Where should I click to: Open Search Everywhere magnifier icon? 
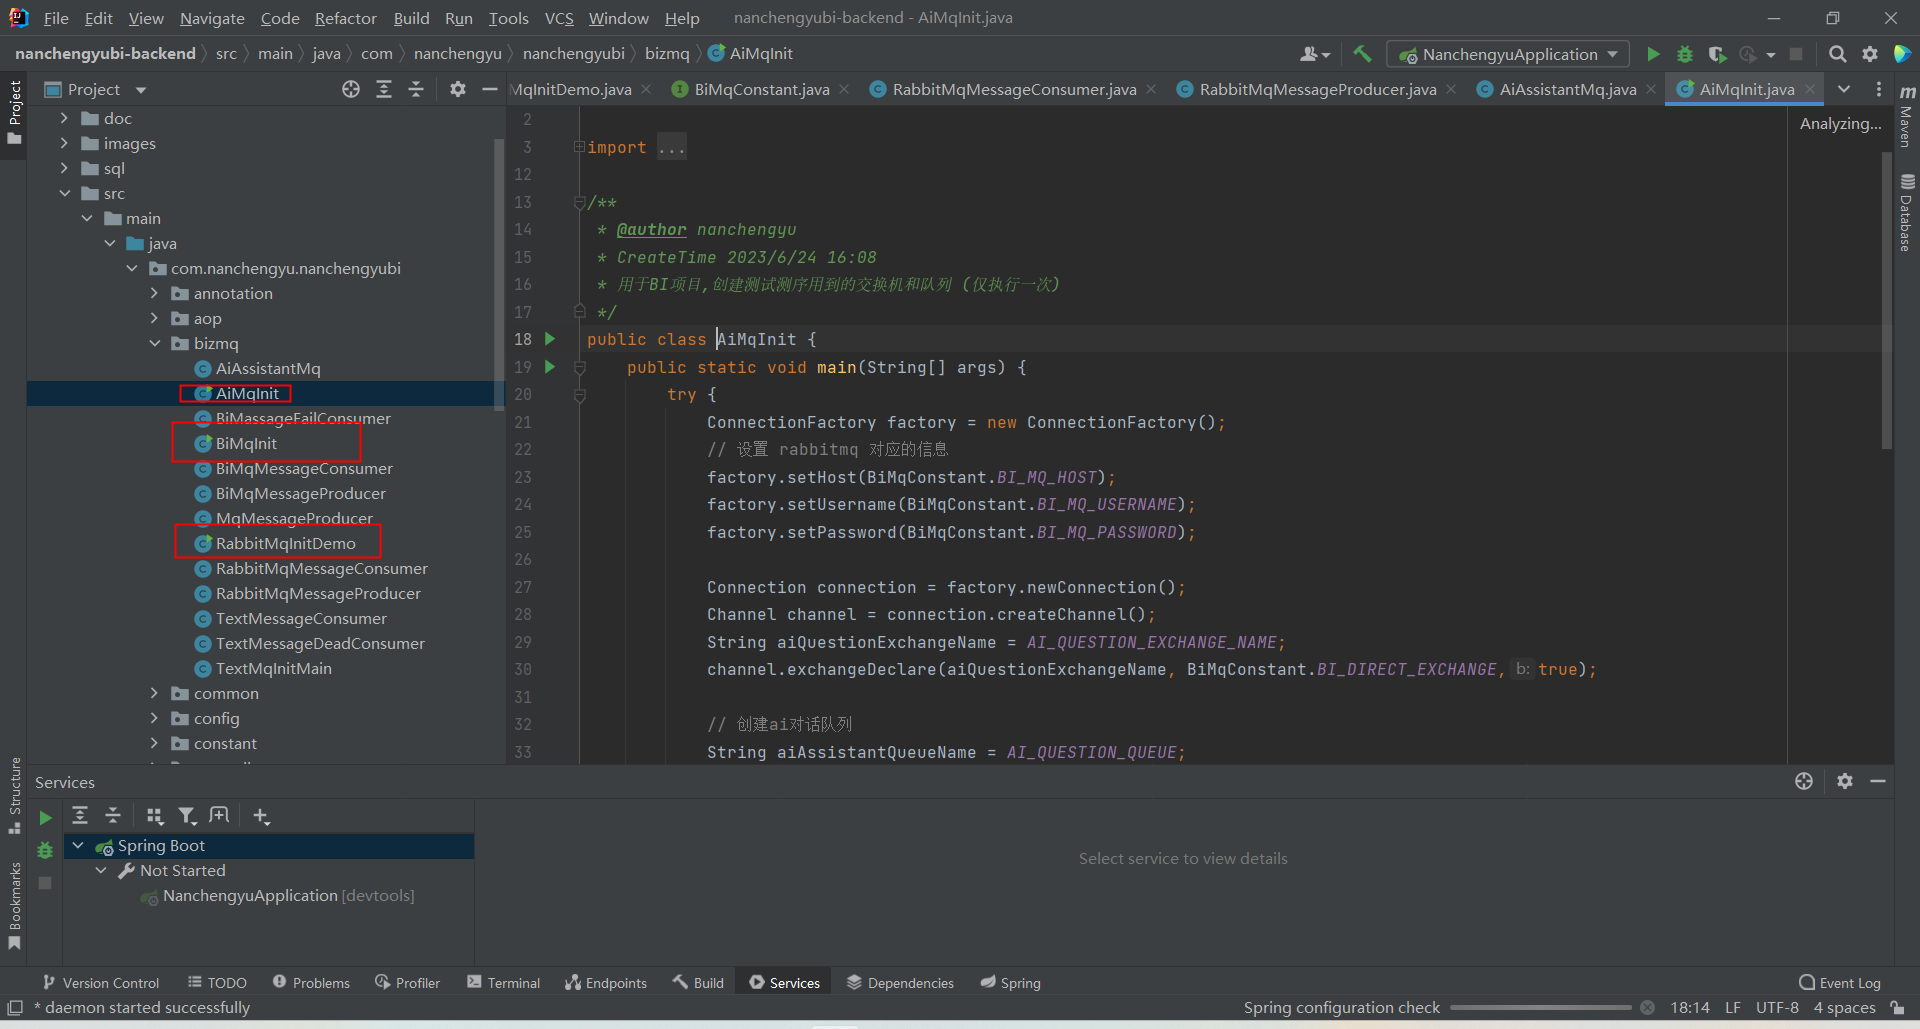click(x=1837, y=54)
